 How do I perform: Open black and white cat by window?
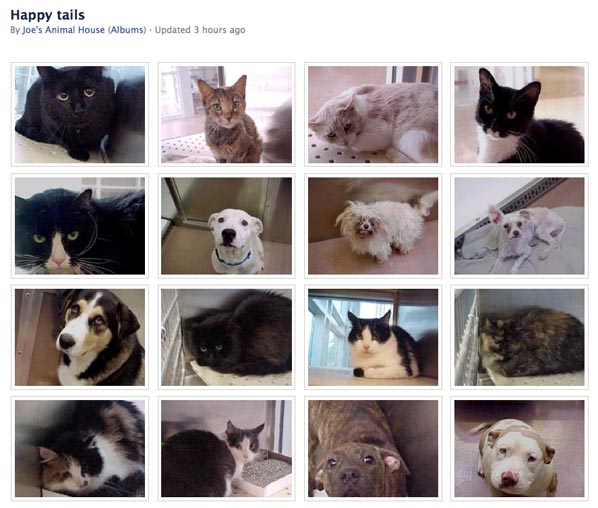(x=373, y=337)
